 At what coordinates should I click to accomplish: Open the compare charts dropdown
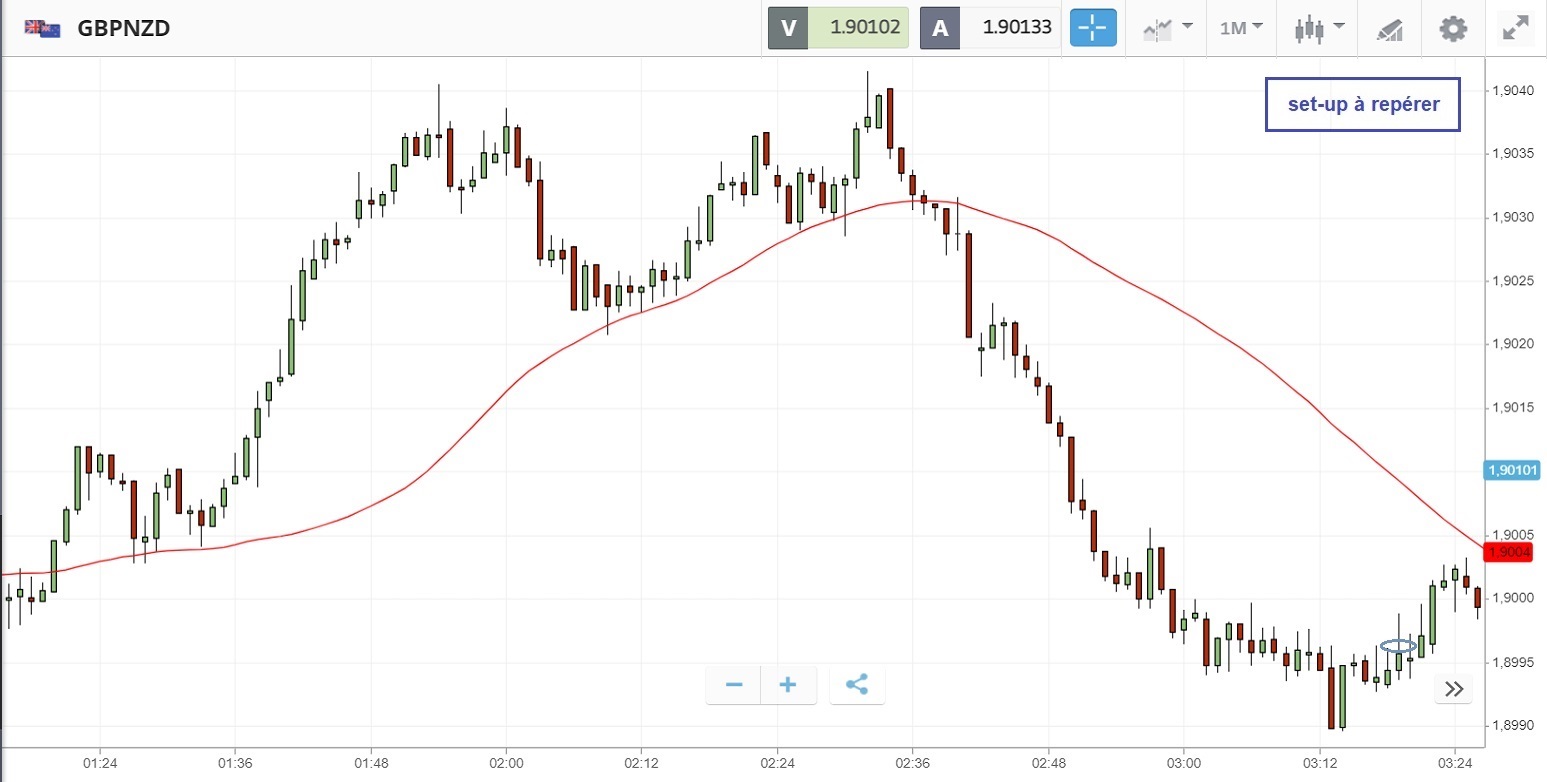pos(1167,28)
